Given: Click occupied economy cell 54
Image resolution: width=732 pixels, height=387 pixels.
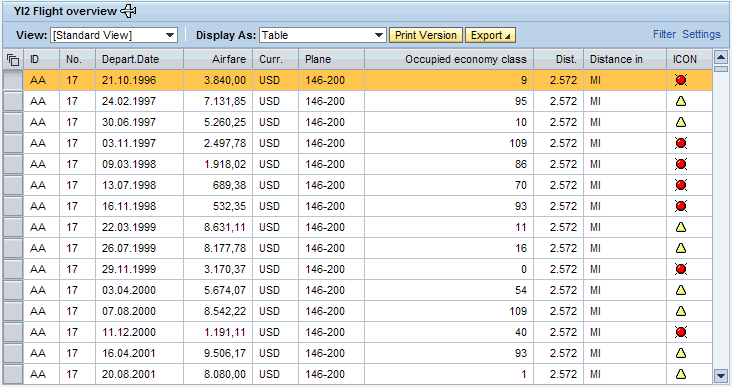Looking at the screenshot, I should 449,290.
